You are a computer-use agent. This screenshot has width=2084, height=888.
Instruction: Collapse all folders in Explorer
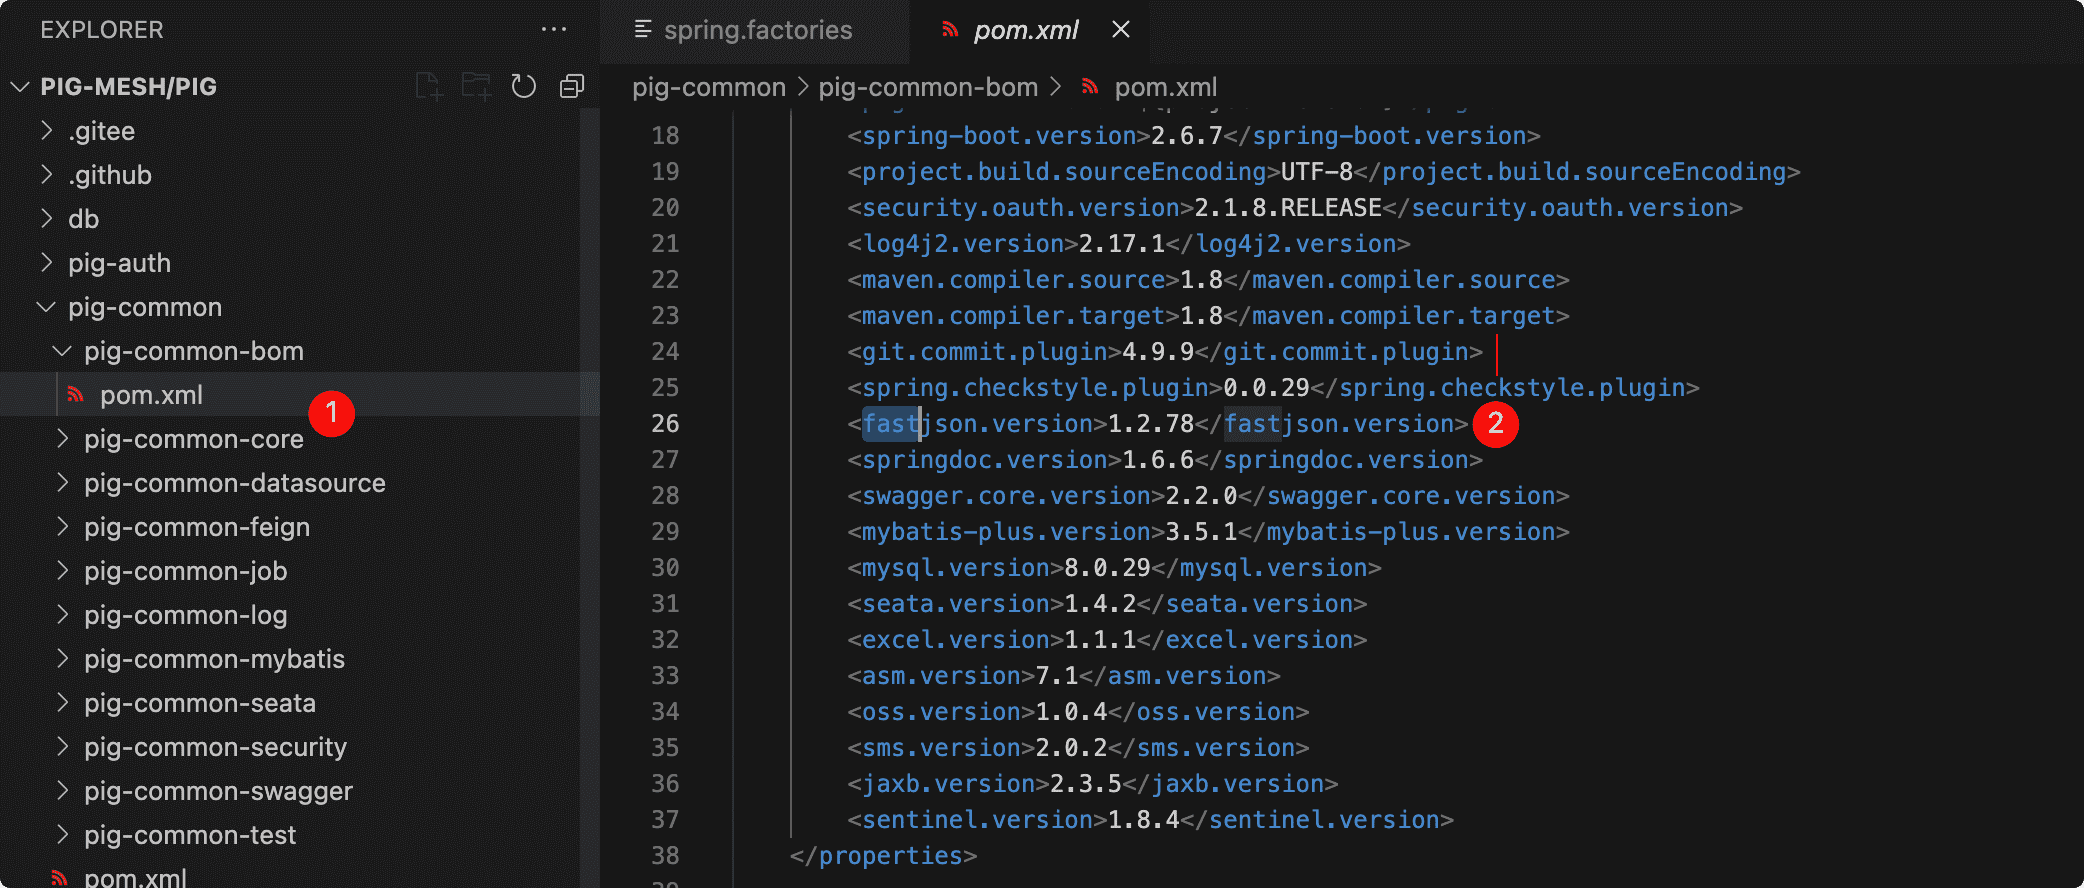click(x=572, y=87)
